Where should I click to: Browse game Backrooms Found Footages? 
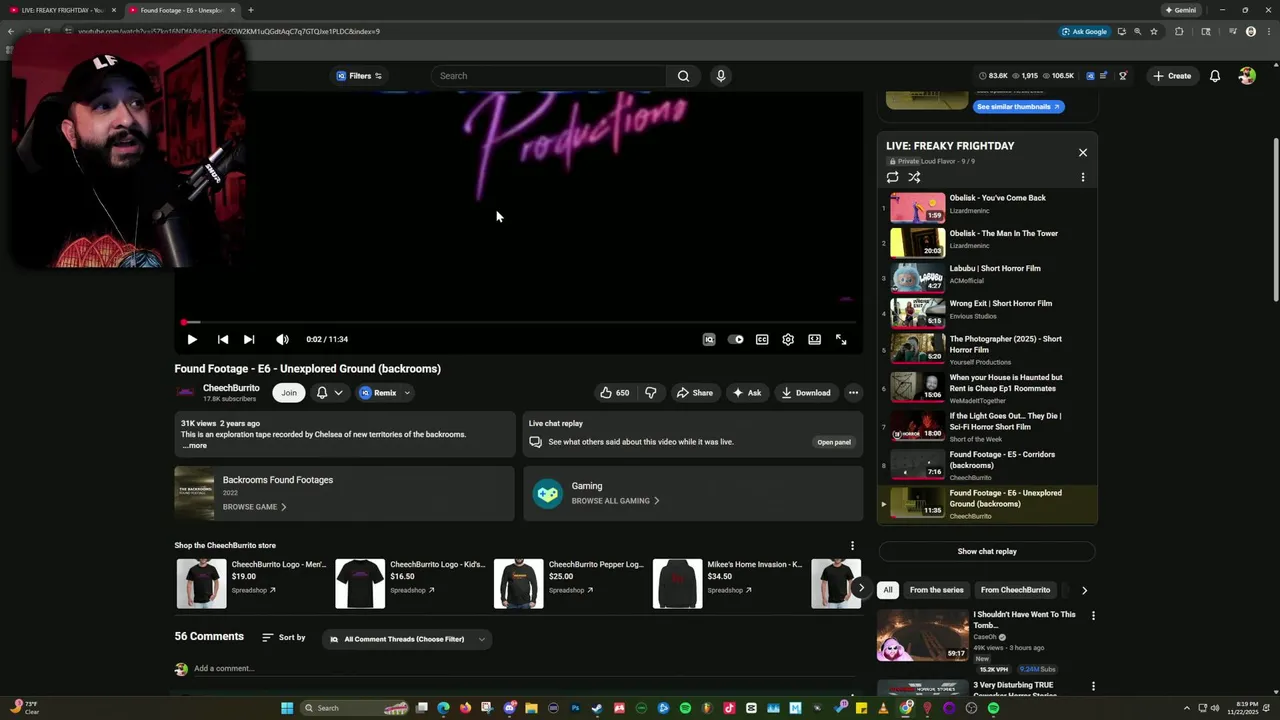[254, 507]
